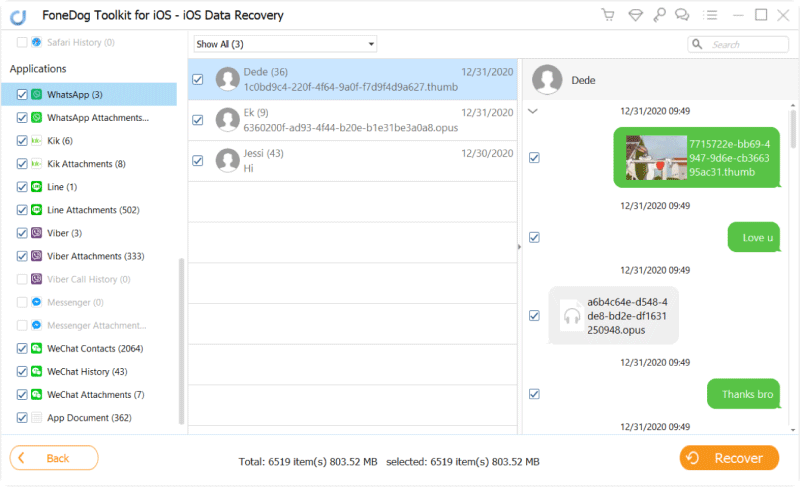Click the Kik (6) app icon
Screen dimensions: 800x487
(x=37, y=140)
